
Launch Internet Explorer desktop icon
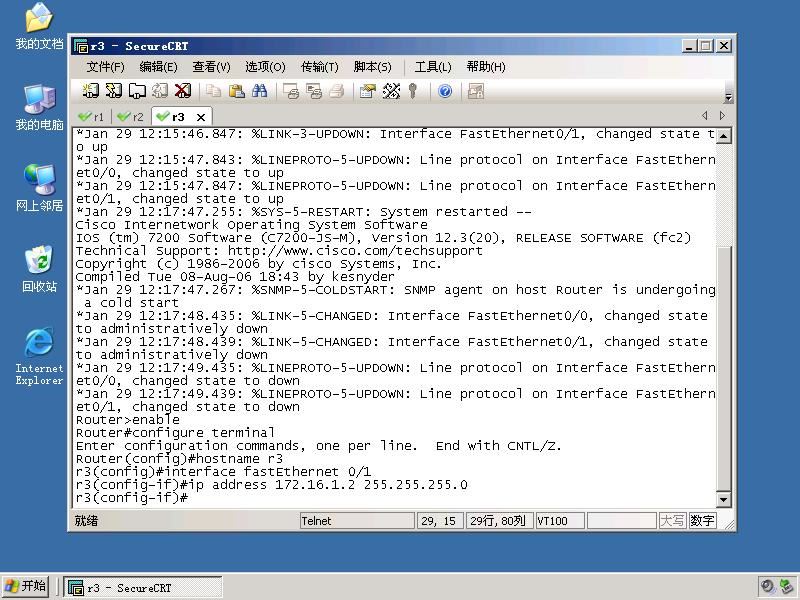tap(39, 356)
